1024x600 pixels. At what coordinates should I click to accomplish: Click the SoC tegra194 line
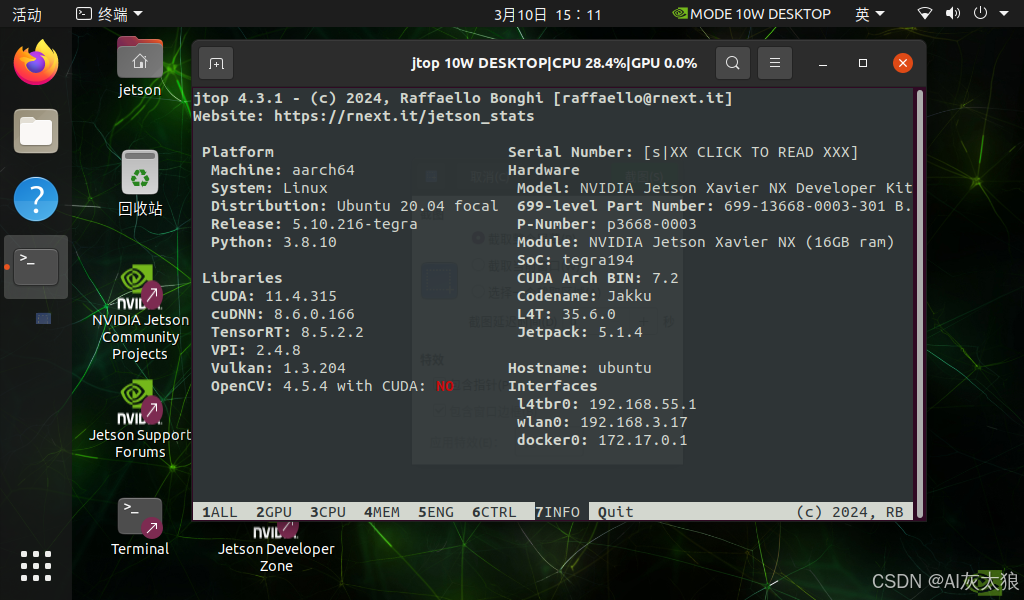coord(575,261)
